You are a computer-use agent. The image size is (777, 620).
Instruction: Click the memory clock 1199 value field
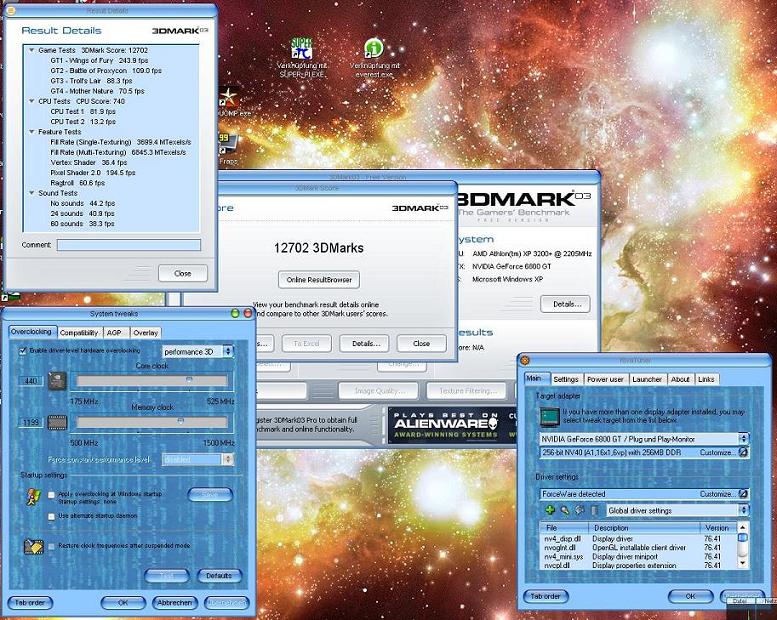pos(31,422)
